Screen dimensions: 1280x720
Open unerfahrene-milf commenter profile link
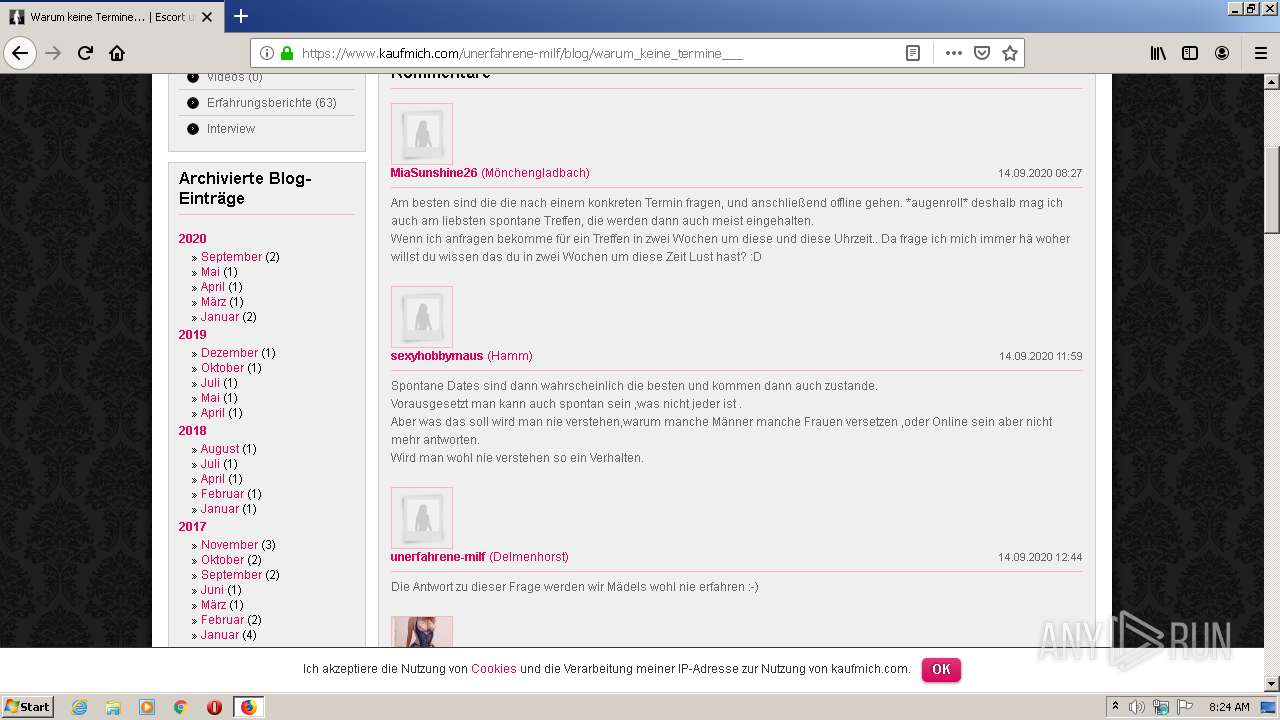[x=438, y=557]
